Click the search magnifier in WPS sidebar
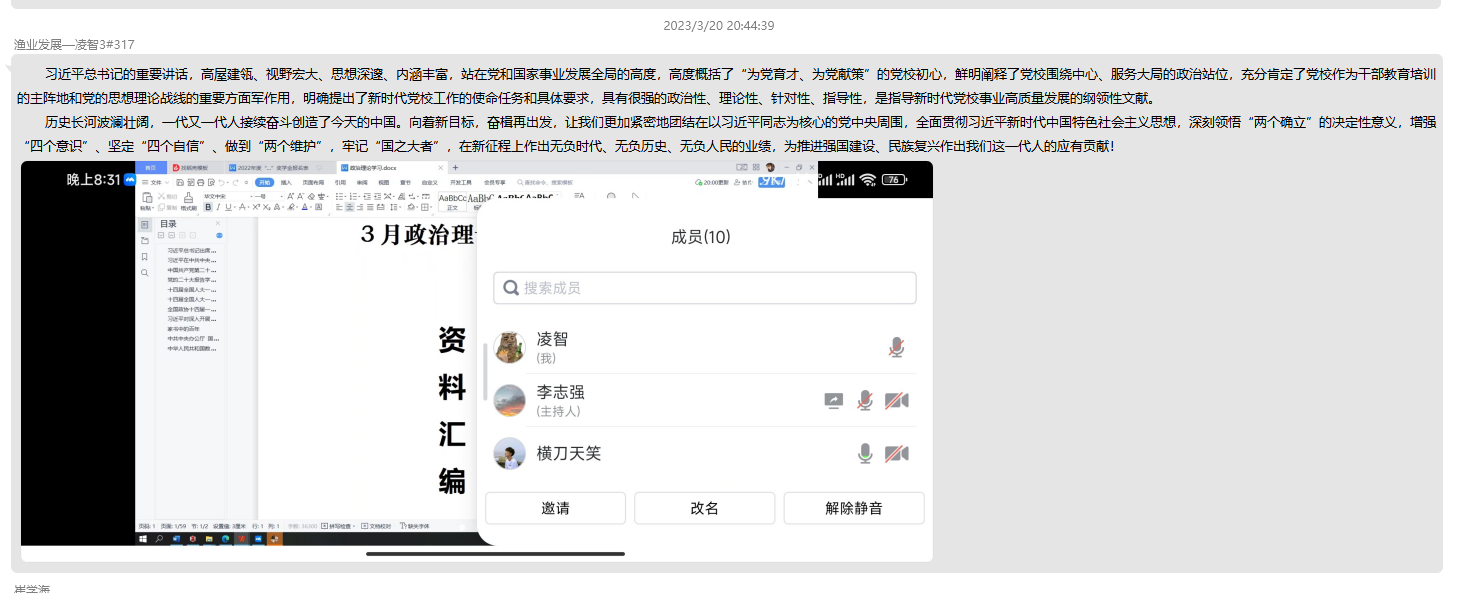The width and height of the screenshot is (1466, 593). 145,272
